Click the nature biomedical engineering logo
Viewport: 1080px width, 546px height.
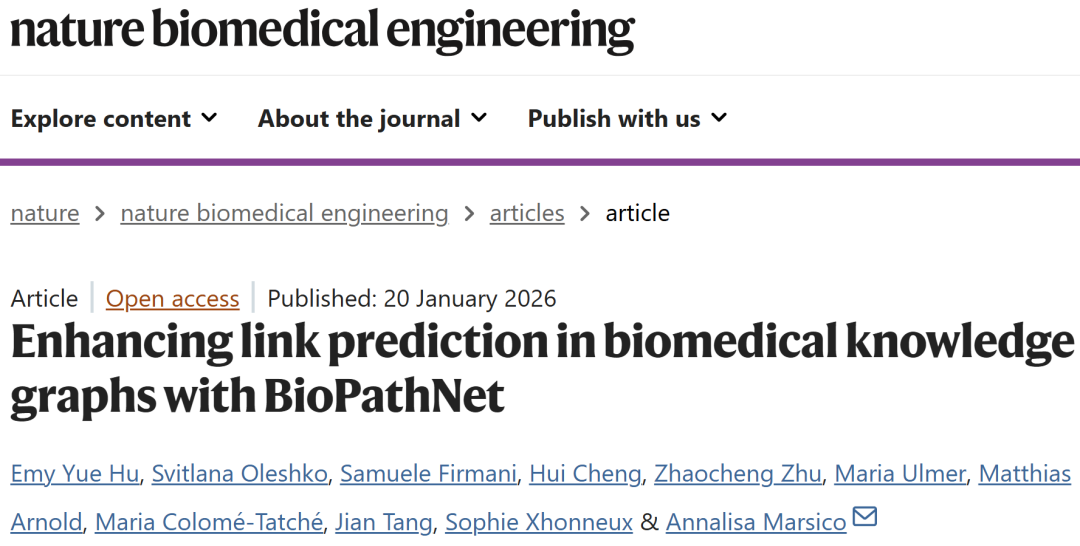click(x=322, y=30)
